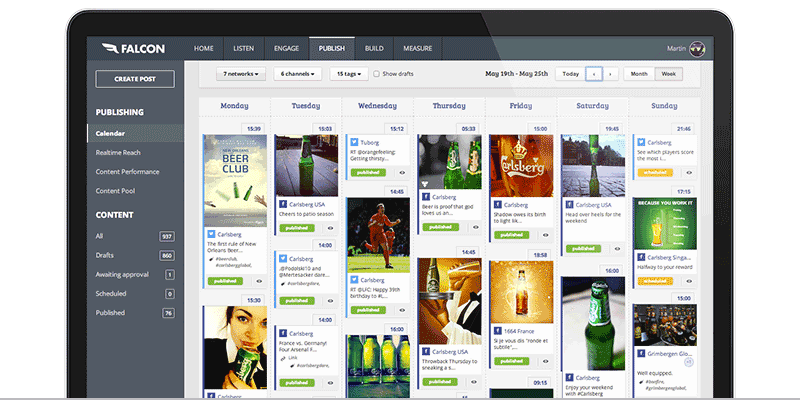Click Facebook icon on Shadow owes its birth post
The image size is (800, 400).
coord(498,205)
